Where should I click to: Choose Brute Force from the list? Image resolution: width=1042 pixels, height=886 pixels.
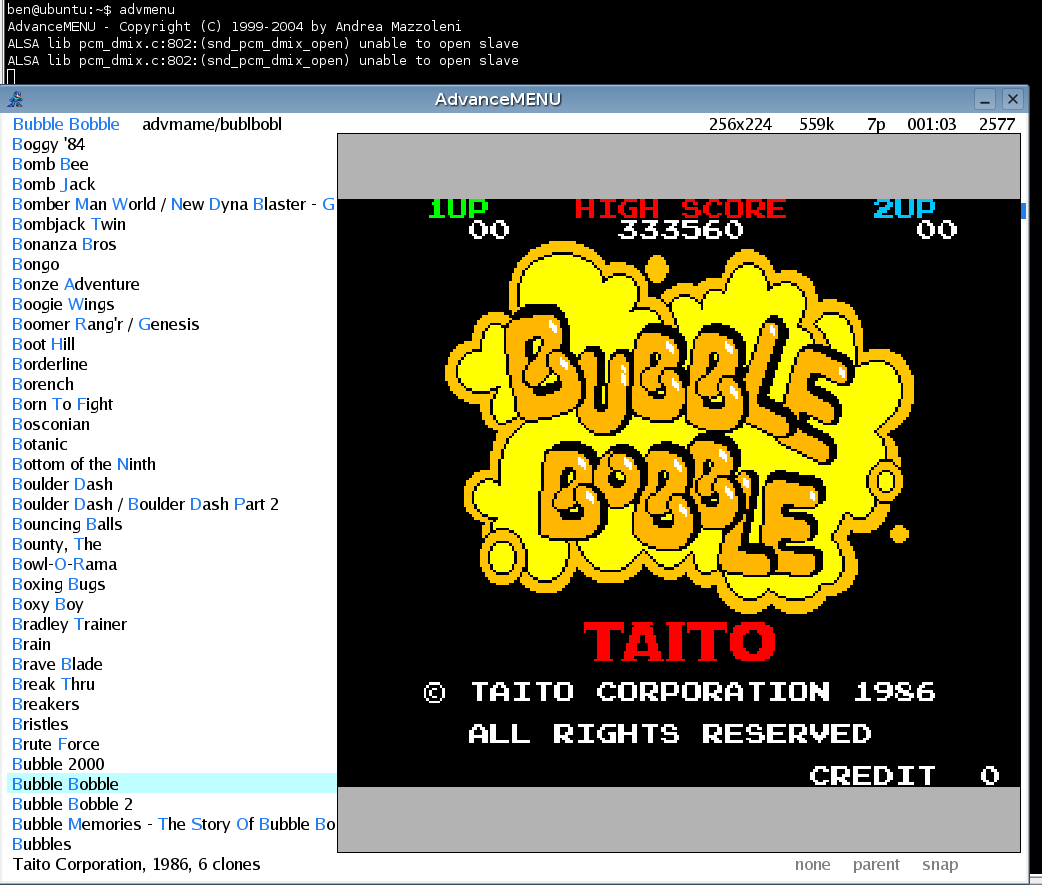click(56, 743)
